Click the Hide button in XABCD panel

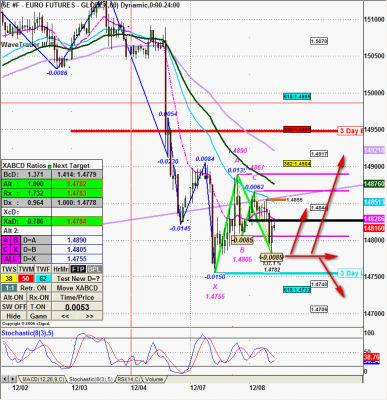[x=13, y=316]
